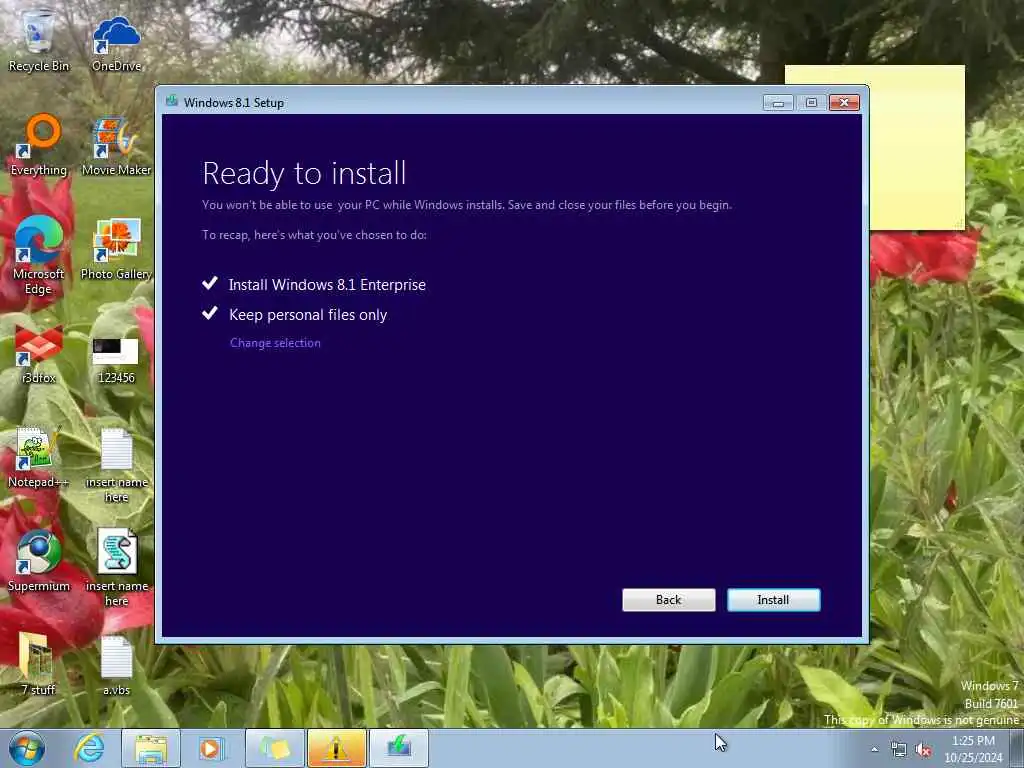Select the 123456 file icon

click(116, 360)
